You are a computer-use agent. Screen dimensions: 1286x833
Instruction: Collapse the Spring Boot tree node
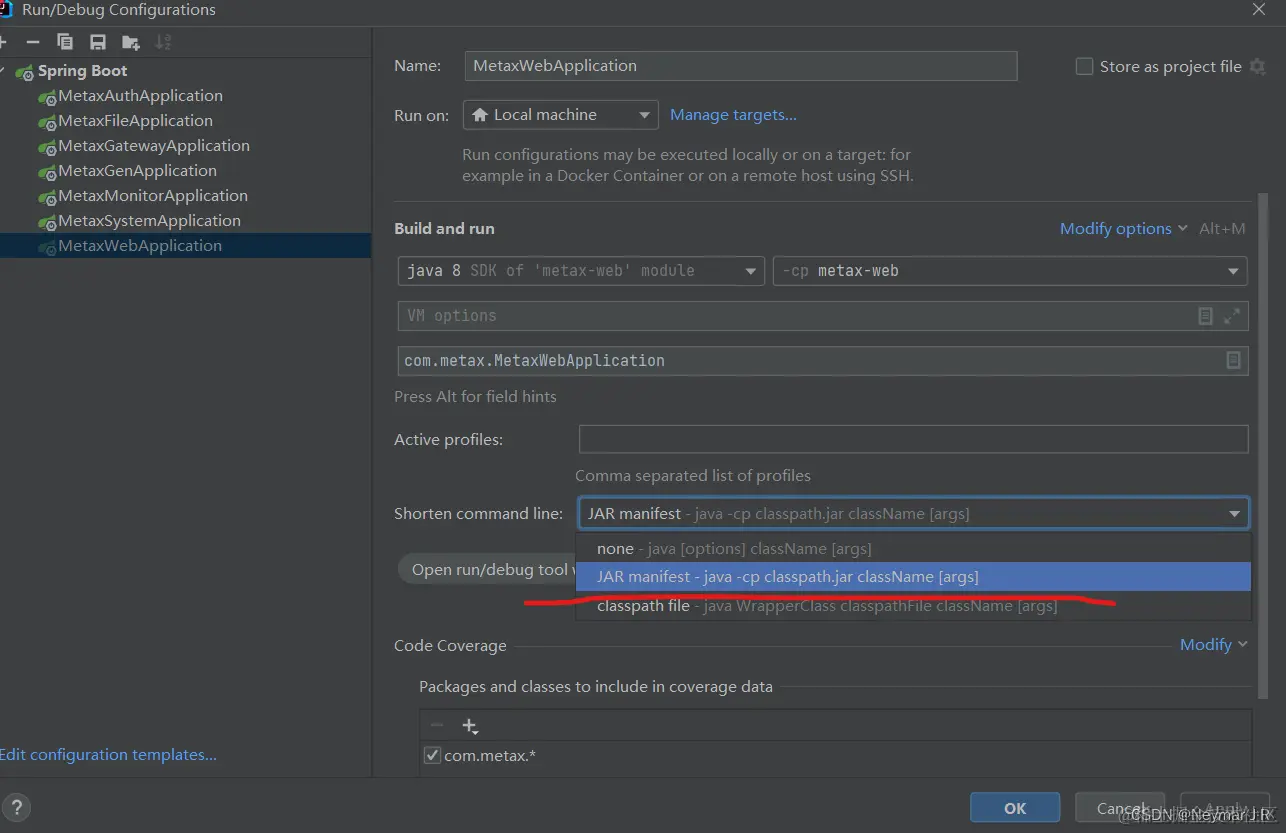4,71
